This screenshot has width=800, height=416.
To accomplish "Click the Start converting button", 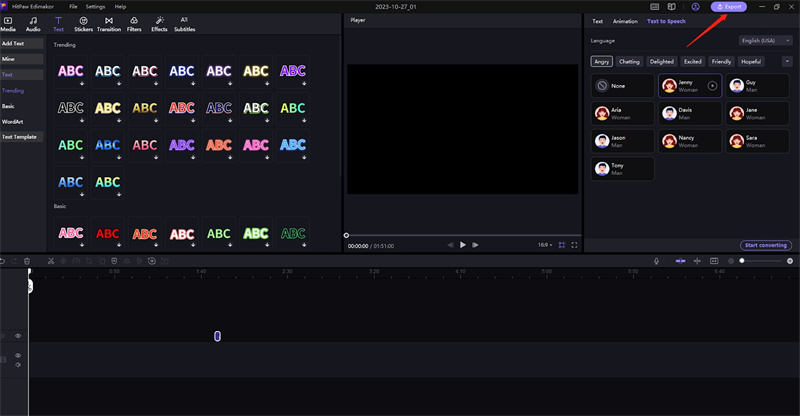I will click(767, 245).
